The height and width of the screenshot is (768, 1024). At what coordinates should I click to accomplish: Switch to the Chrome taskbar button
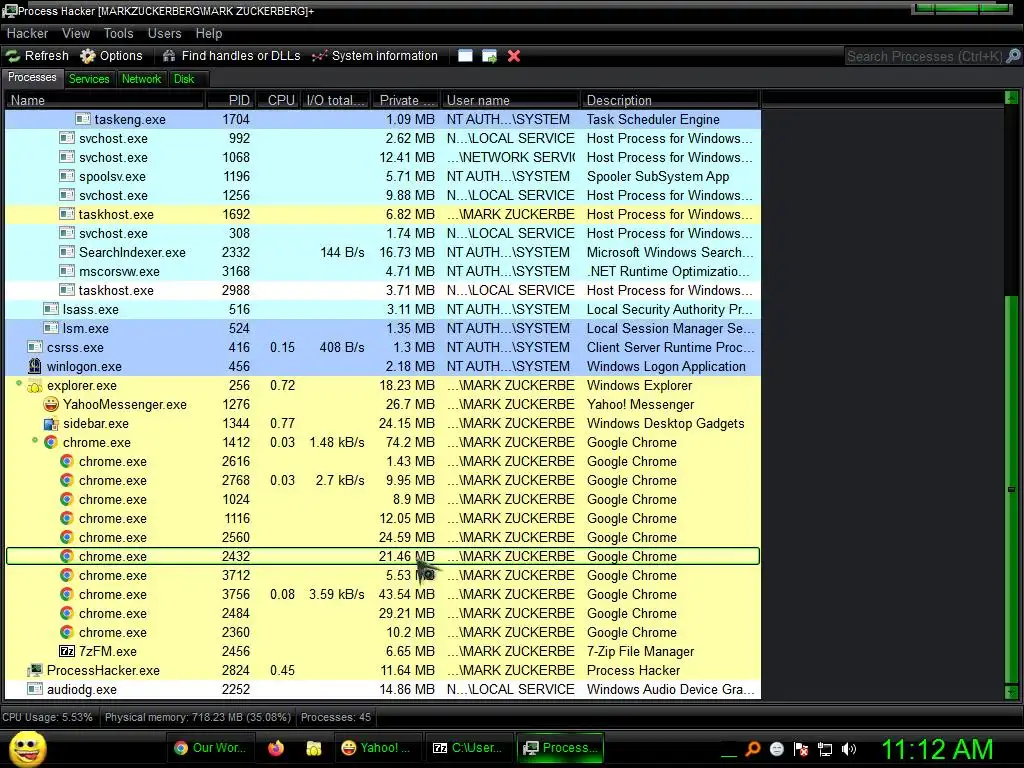point(210,748)
